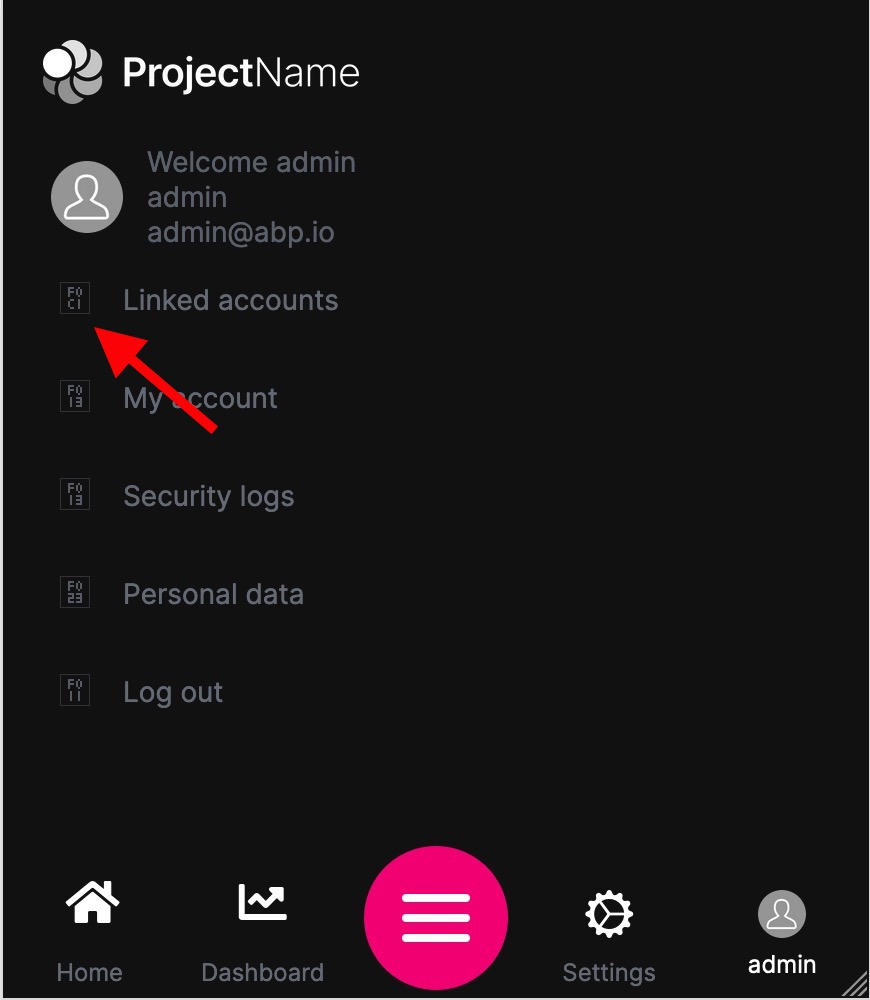Click the icon beside Linked accounts
Image resolution: width=870 pixels, height=1000 pixels.
[x=75, y=298]
